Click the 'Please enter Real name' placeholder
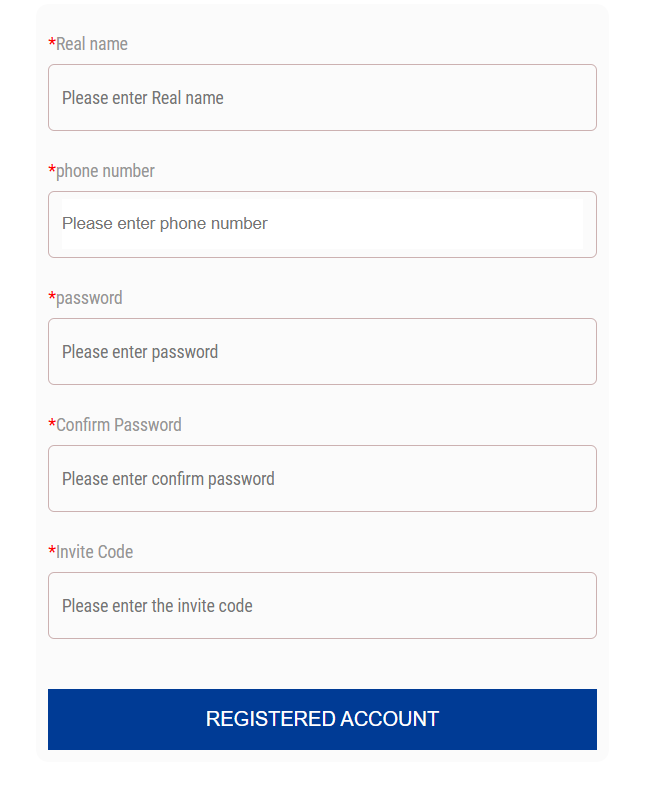655x789 pixels. [143, 98]
